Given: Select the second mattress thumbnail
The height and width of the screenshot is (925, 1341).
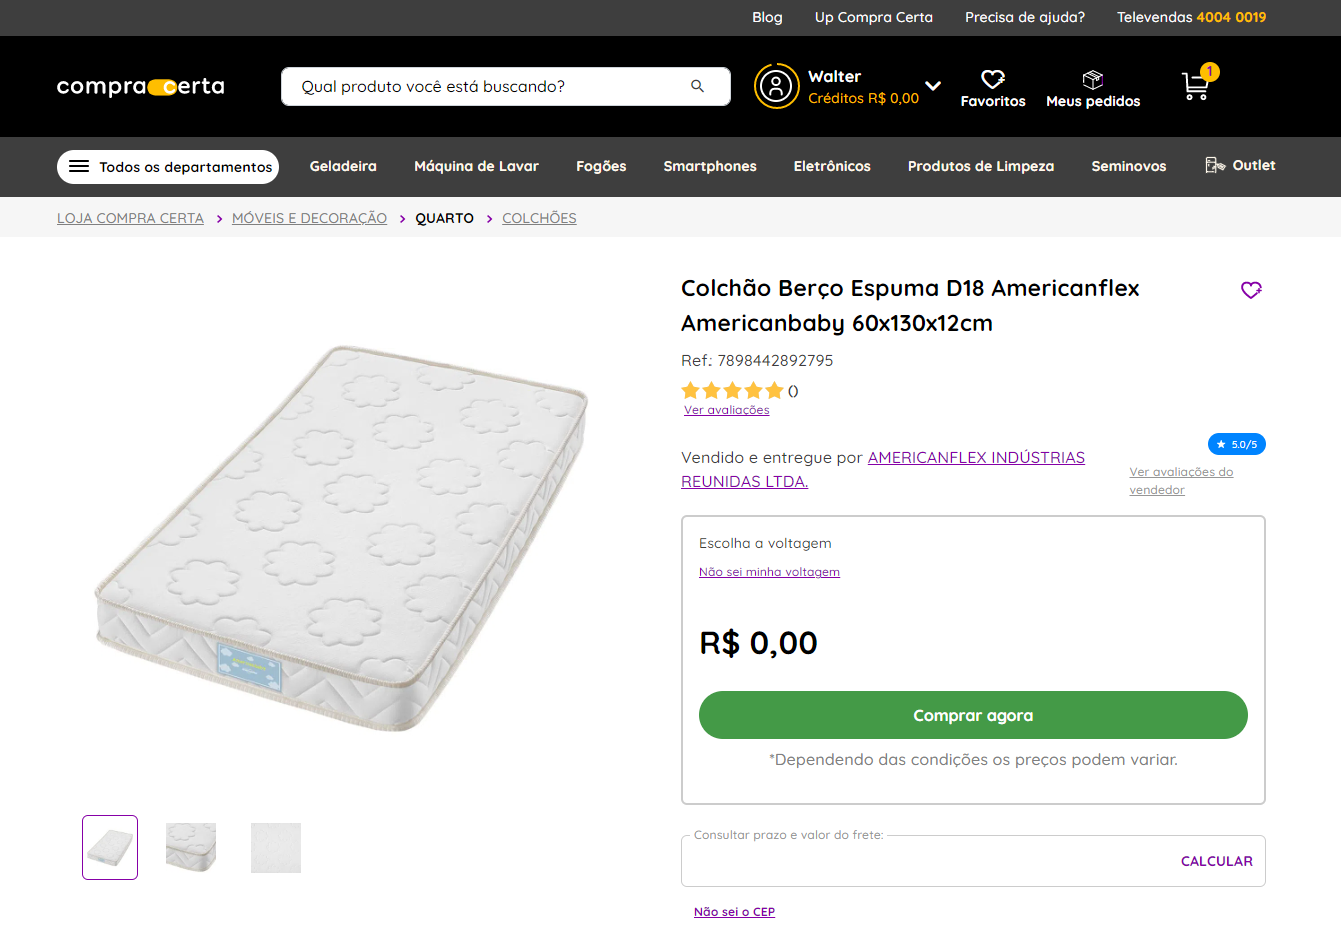Looking at the screenshot, I should pos(191,847).
